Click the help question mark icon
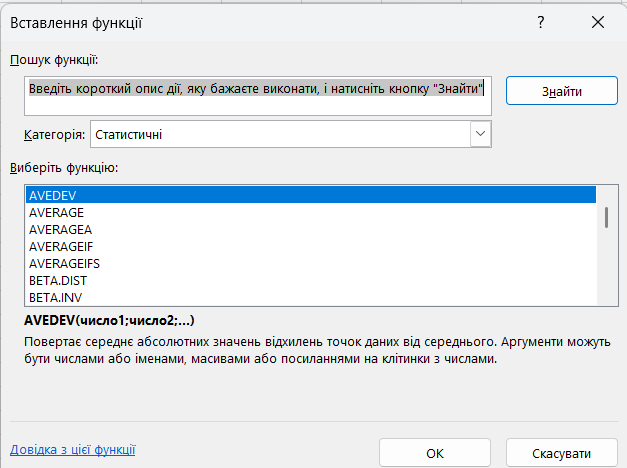The width and height of the screenshot is (627, 468). [x=540, y=21]
